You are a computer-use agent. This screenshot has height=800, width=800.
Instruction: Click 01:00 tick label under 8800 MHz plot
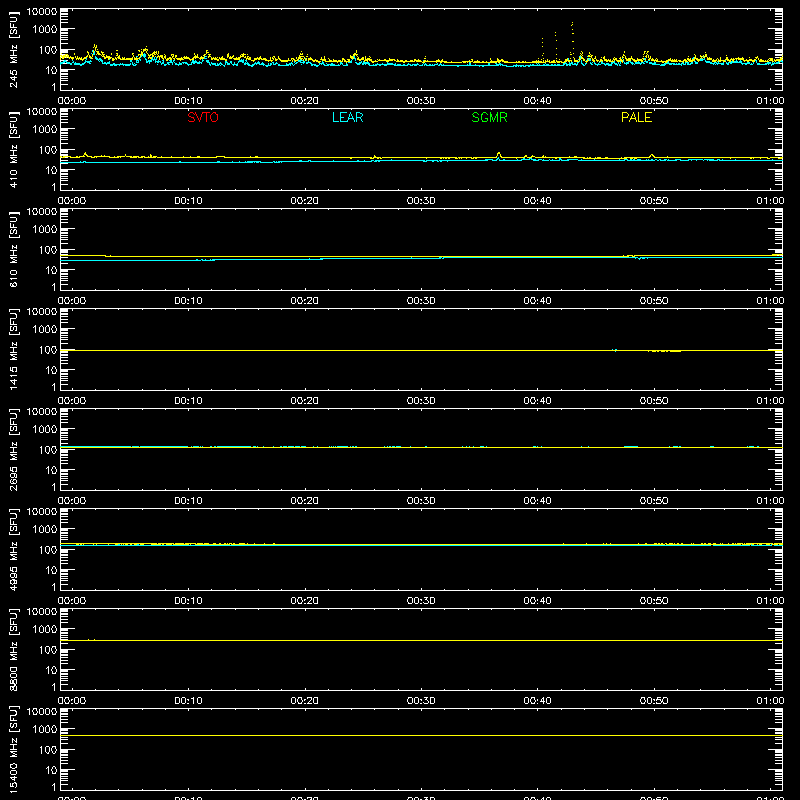[770, 701]
